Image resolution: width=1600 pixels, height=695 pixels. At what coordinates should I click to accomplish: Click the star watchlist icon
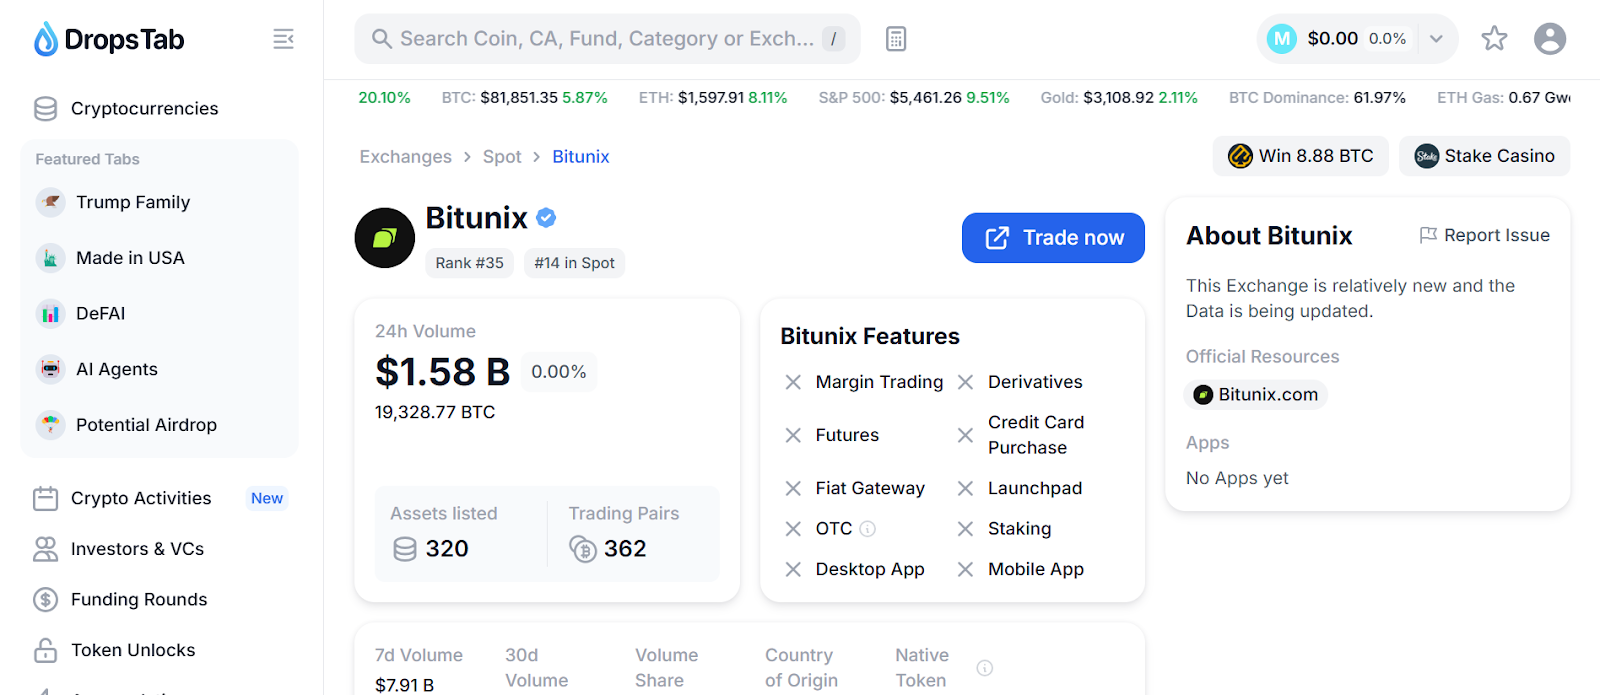point(1494,38)
